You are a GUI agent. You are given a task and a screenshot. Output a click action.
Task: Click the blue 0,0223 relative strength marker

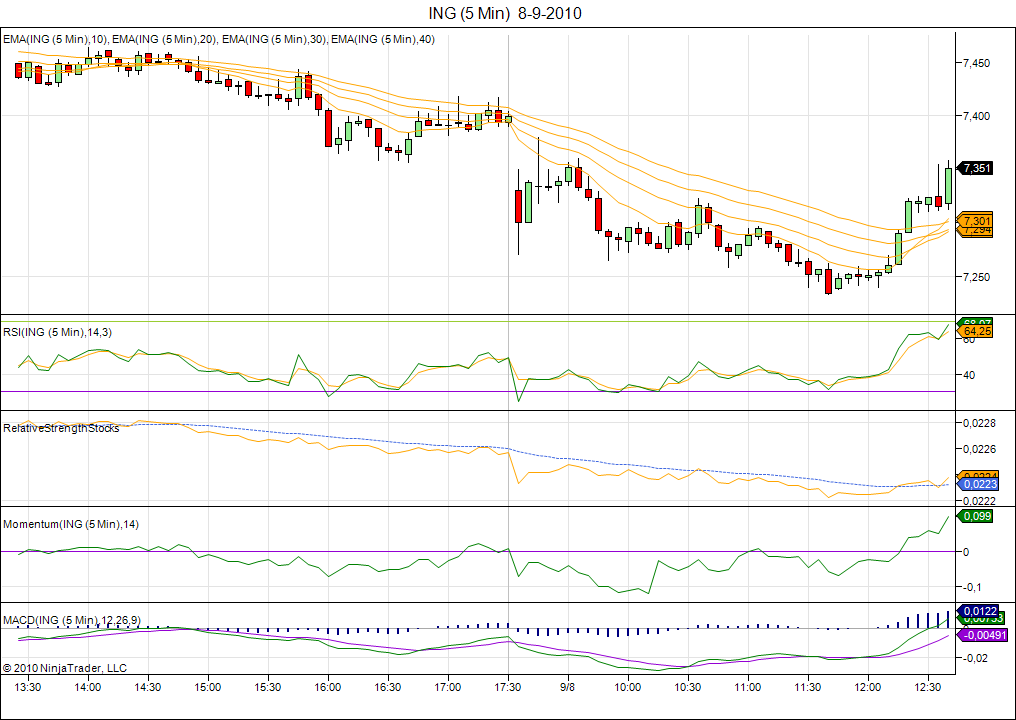click(978, 485)
